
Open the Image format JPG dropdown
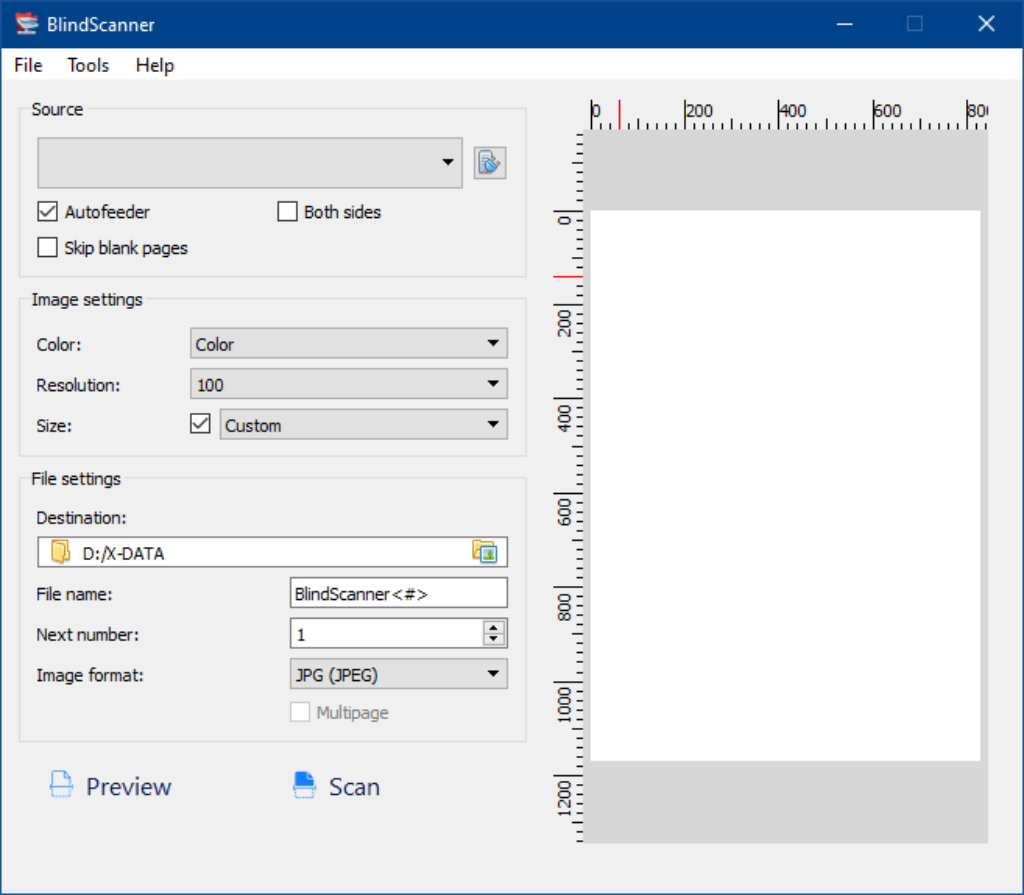(x=398, y=674)
